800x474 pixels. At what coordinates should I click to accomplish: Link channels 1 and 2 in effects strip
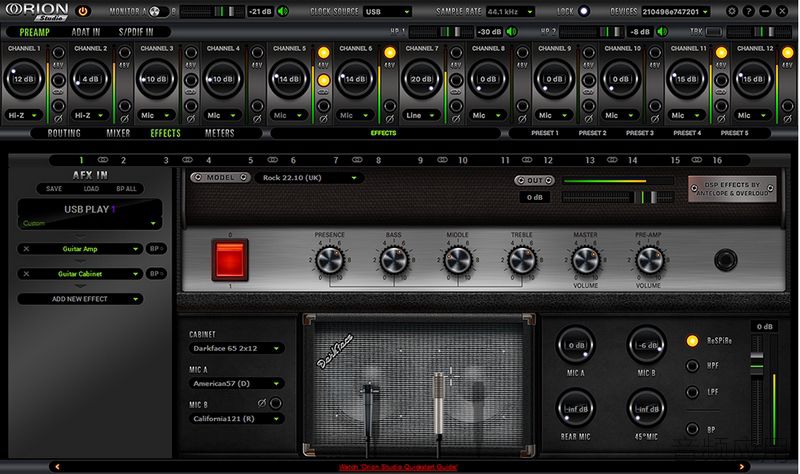(x=103, y=160)
